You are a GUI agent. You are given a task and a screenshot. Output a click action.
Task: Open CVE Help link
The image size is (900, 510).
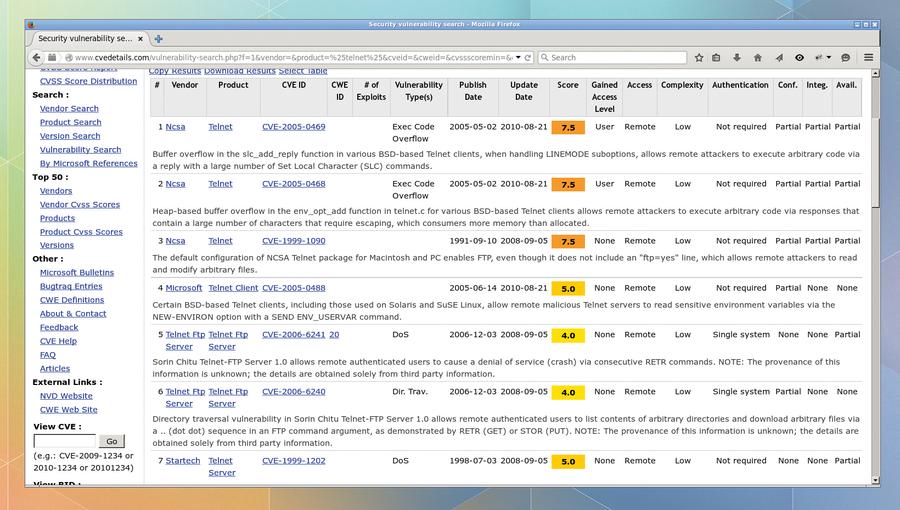pyautogui.click(x=58, y=341)
